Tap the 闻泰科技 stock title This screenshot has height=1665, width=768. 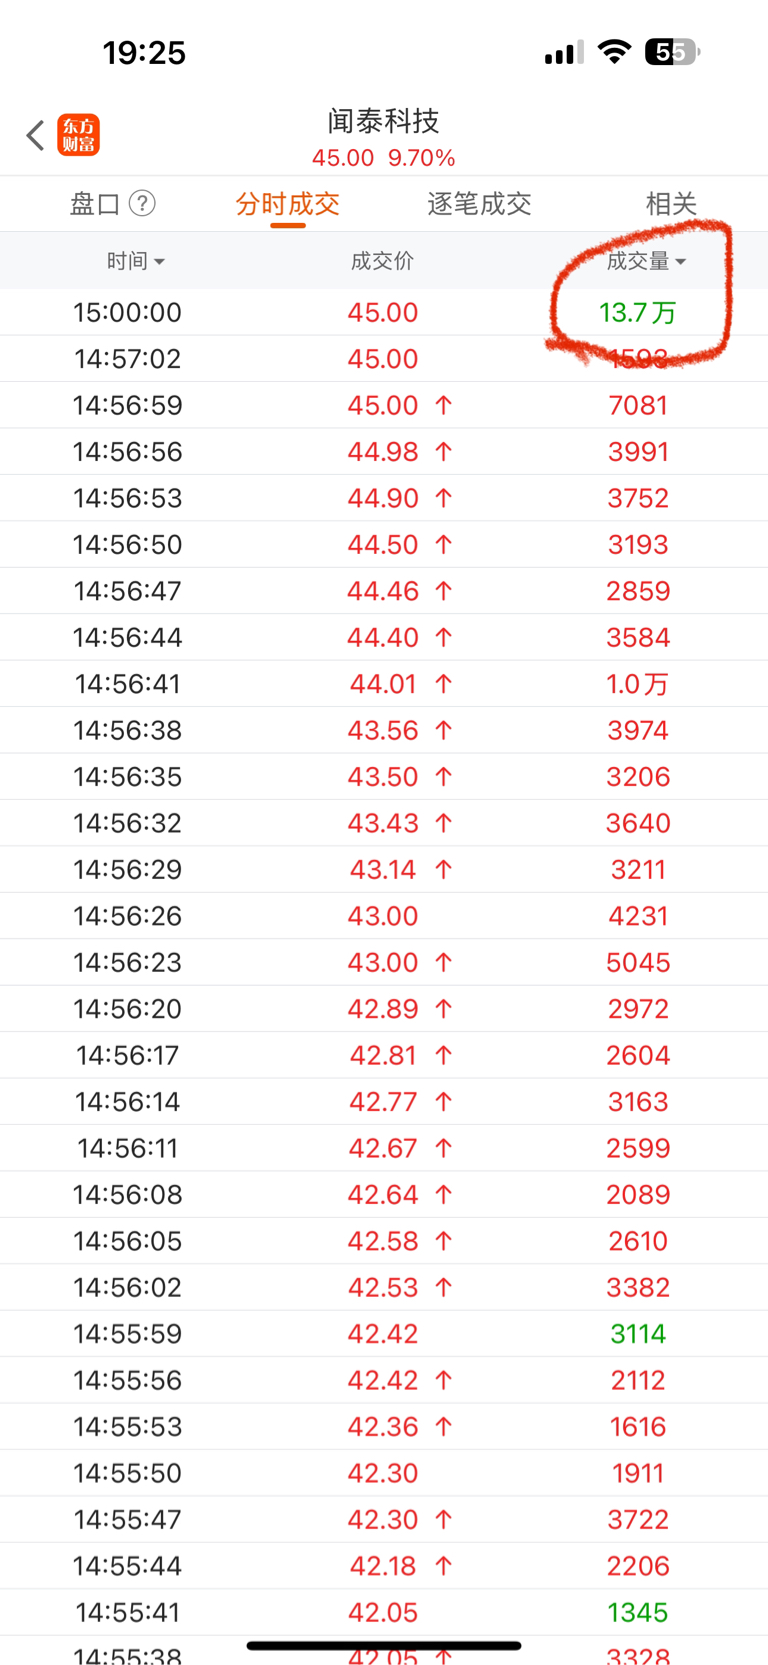click(x=383, y=121)
